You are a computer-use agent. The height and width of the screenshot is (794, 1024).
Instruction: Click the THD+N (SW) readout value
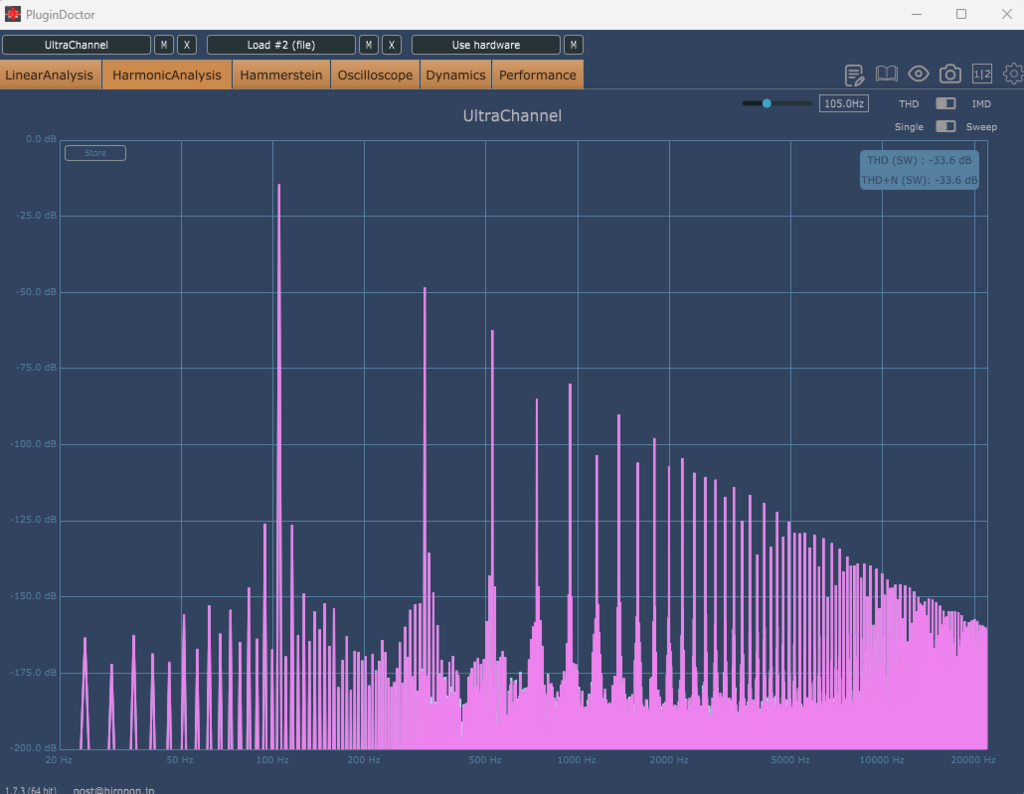pyautogui.click(x=919, y=180)
